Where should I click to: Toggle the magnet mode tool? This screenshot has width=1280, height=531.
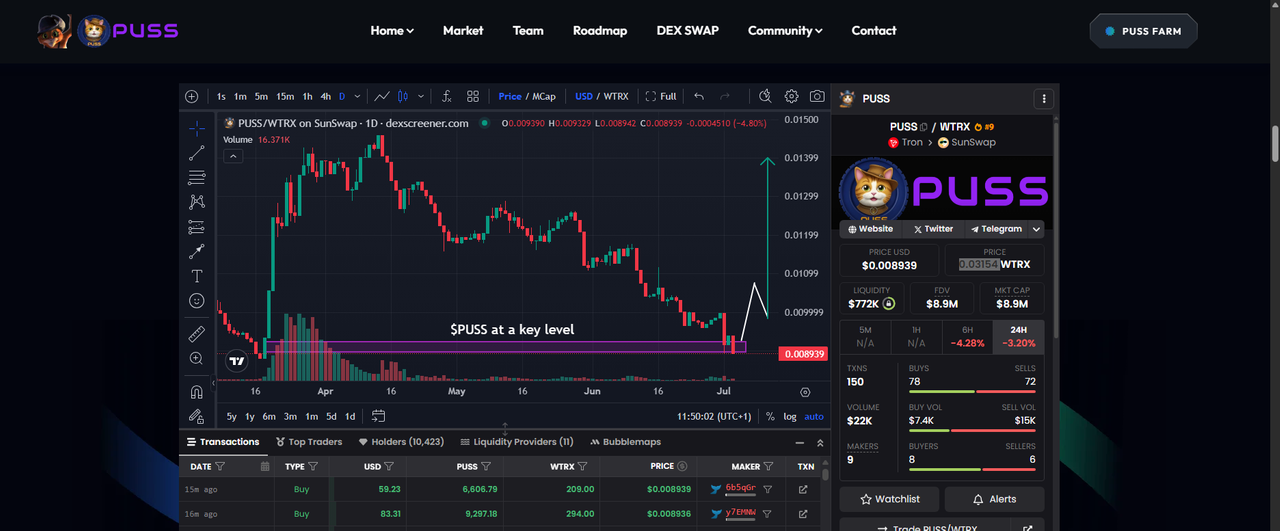(197, 392)
